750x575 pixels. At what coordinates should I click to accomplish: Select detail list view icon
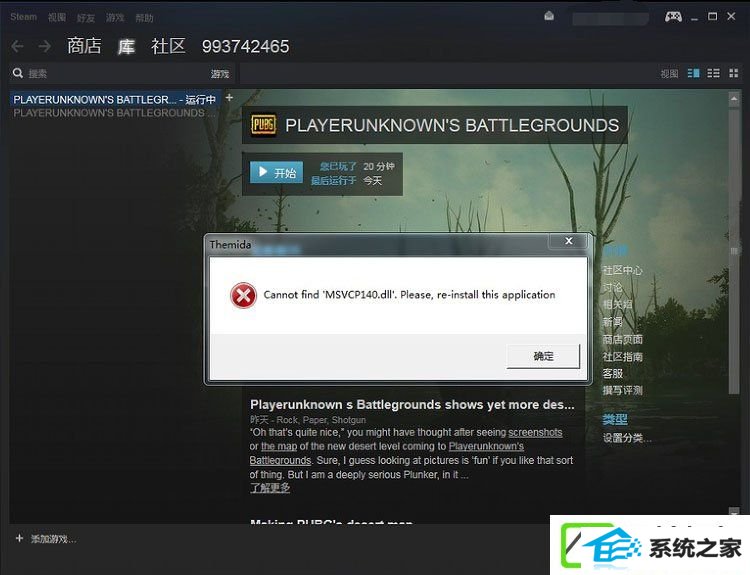click(694, 73)
